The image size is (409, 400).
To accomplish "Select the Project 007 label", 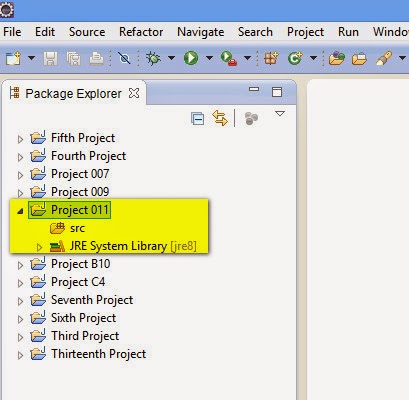I will pos(80,174).
